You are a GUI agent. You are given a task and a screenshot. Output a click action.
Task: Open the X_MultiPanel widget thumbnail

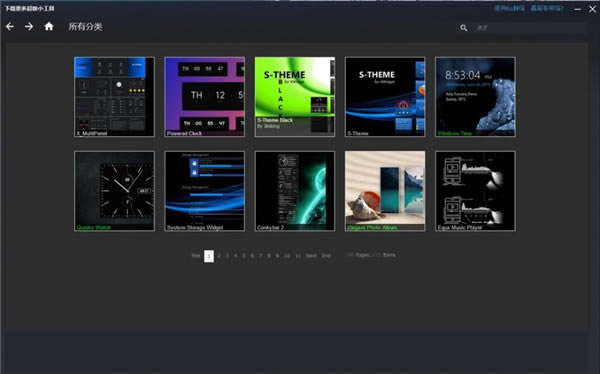[x=114, y=97]
